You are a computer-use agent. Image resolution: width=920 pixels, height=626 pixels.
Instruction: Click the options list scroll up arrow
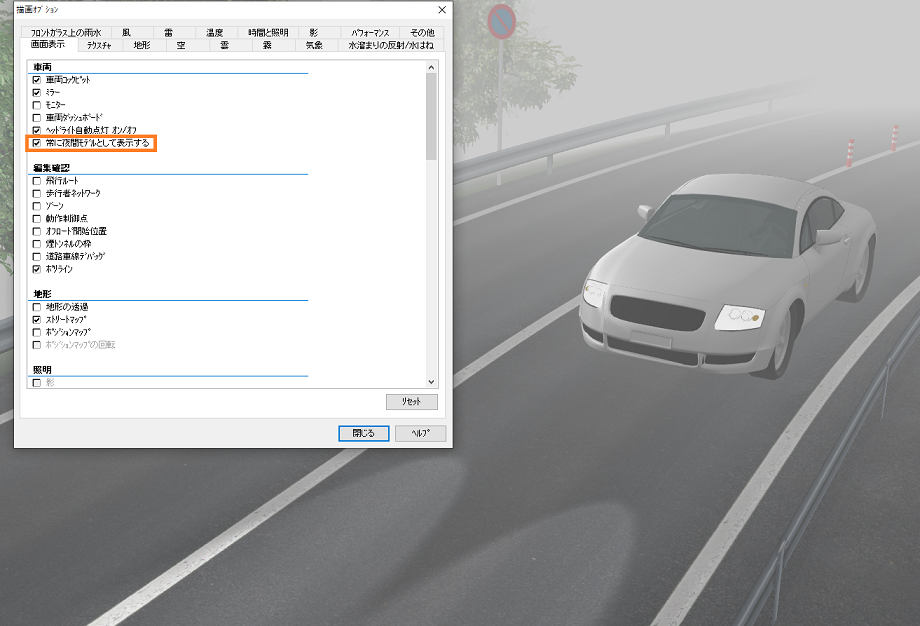point(431,67)
